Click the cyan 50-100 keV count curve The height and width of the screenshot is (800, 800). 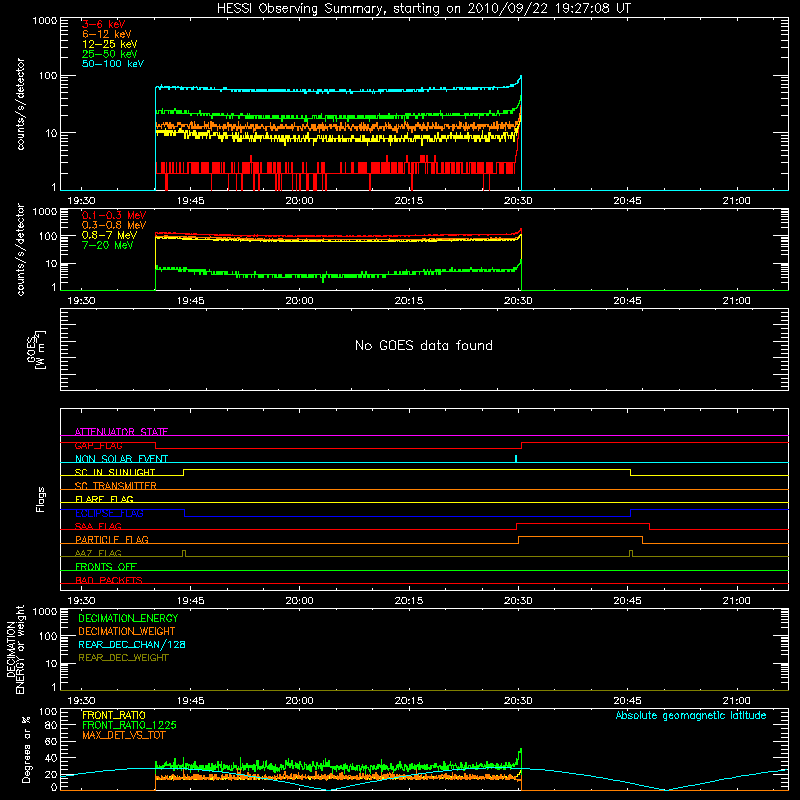338,90
